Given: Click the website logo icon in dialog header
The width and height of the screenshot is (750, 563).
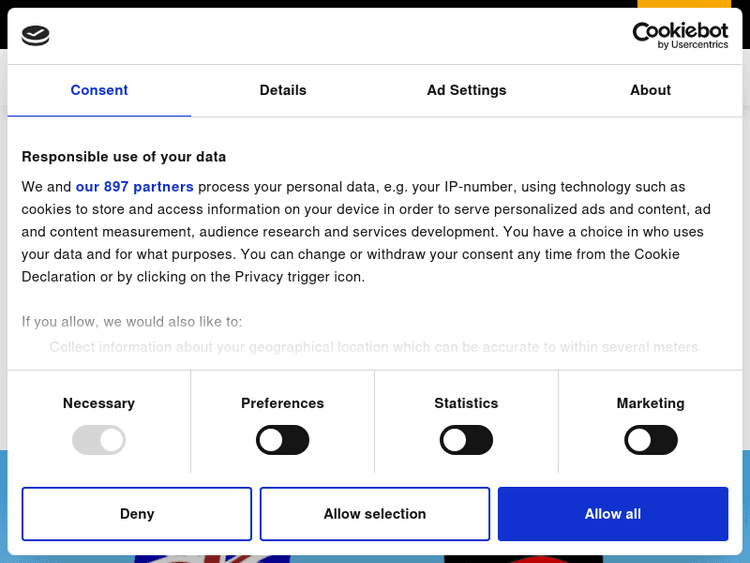Looking at the screenshot, I should [x=35, y=36].
